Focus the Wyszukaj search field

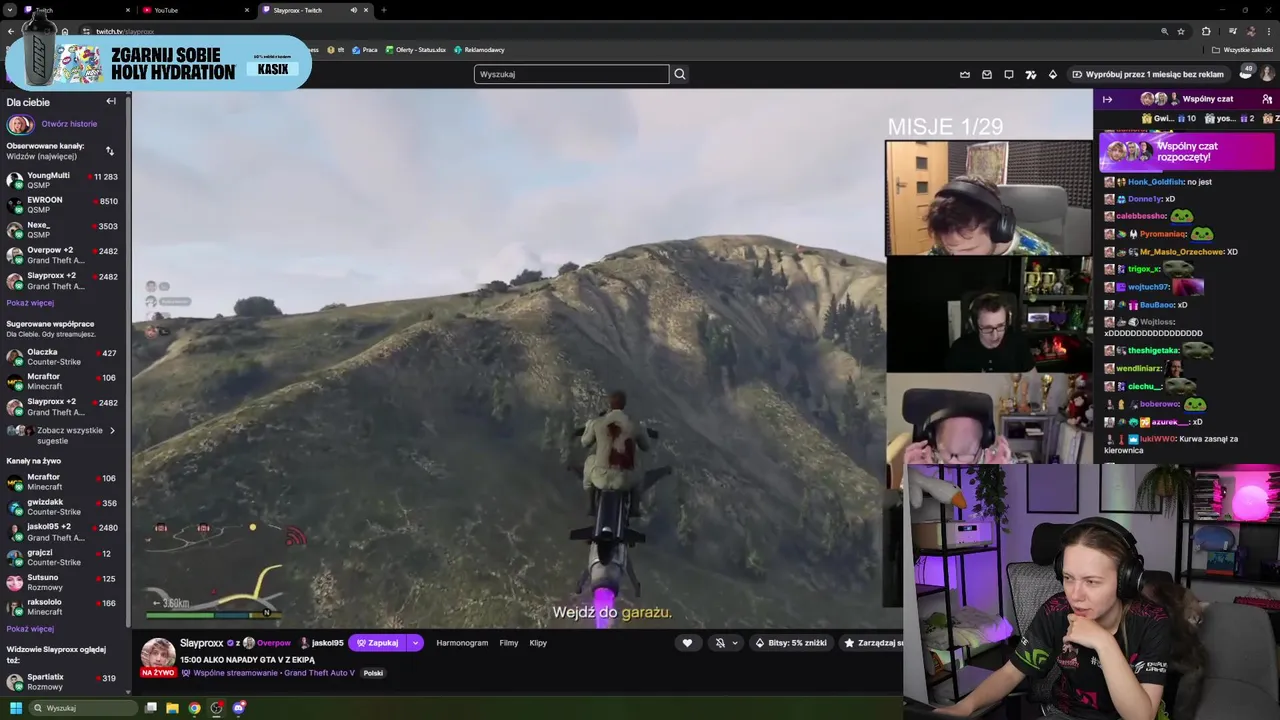tap(571, 74)
